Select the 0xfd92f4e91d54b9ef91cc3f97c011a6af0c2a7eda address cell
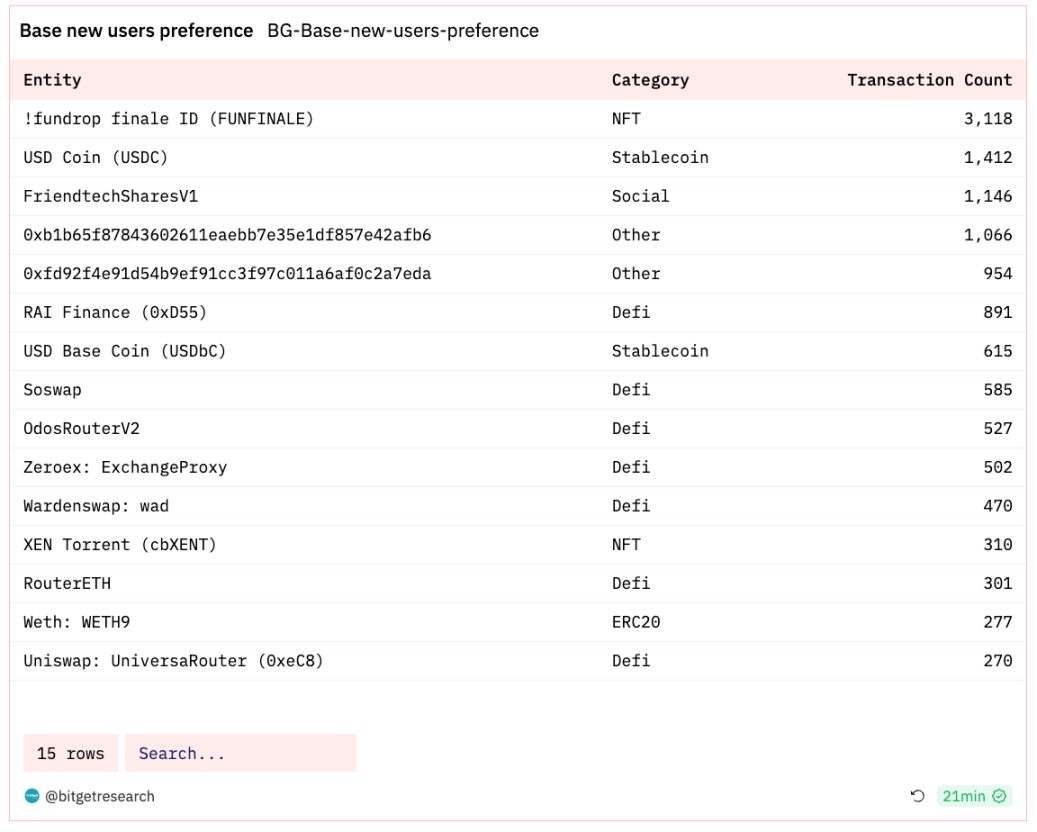1037x832 pixels. coord(227,274)
